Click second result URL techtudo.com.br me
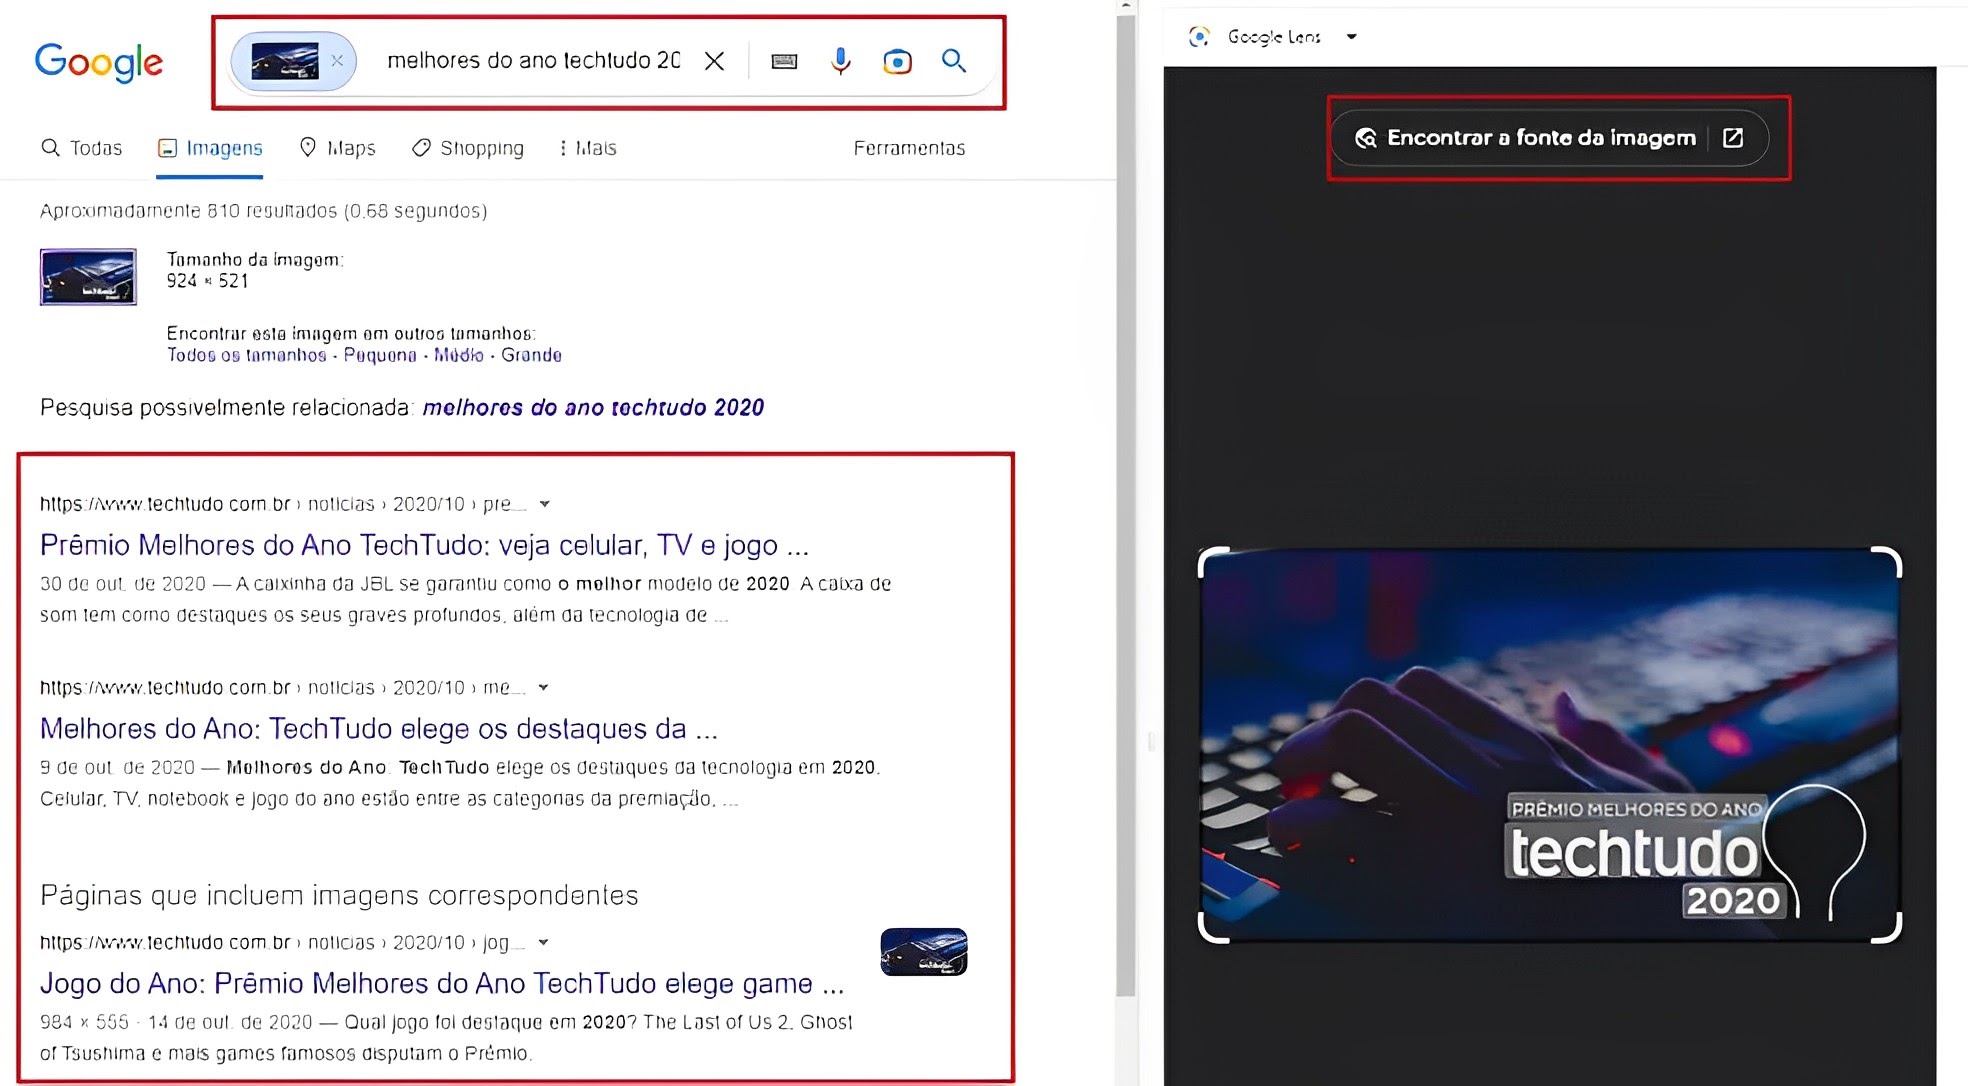Viewport: 1968px width, 1086px height. tap(283, 687)
